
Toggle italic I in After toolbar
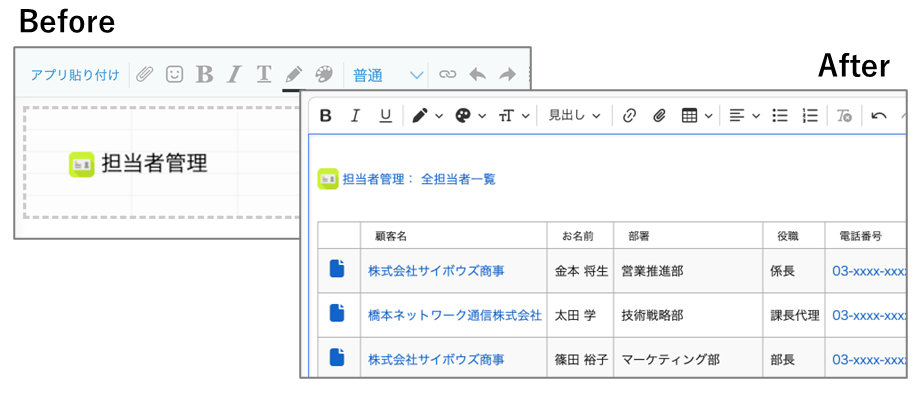[354, 116]
